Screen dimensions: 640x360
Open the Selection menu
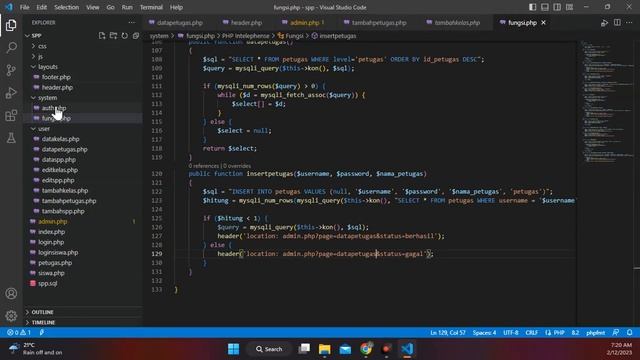click(x=66, y=7)
